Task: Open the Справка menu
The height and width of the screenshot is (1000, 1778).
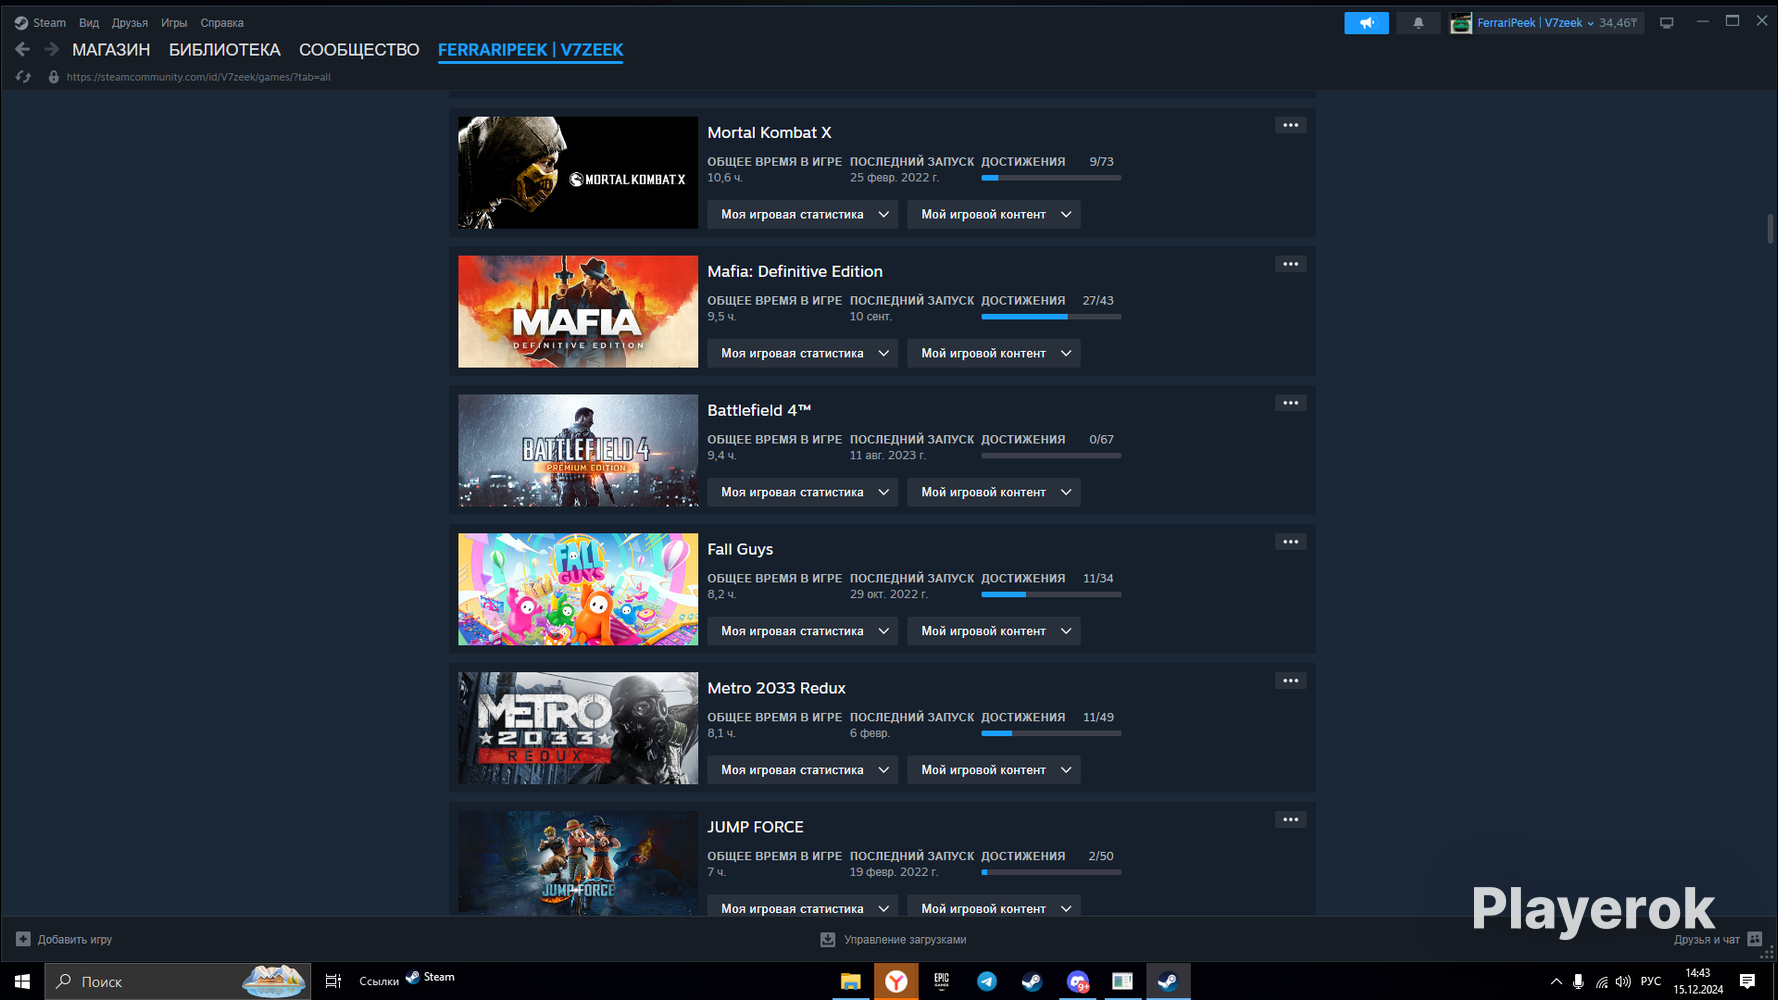Action: pos(222,23)
